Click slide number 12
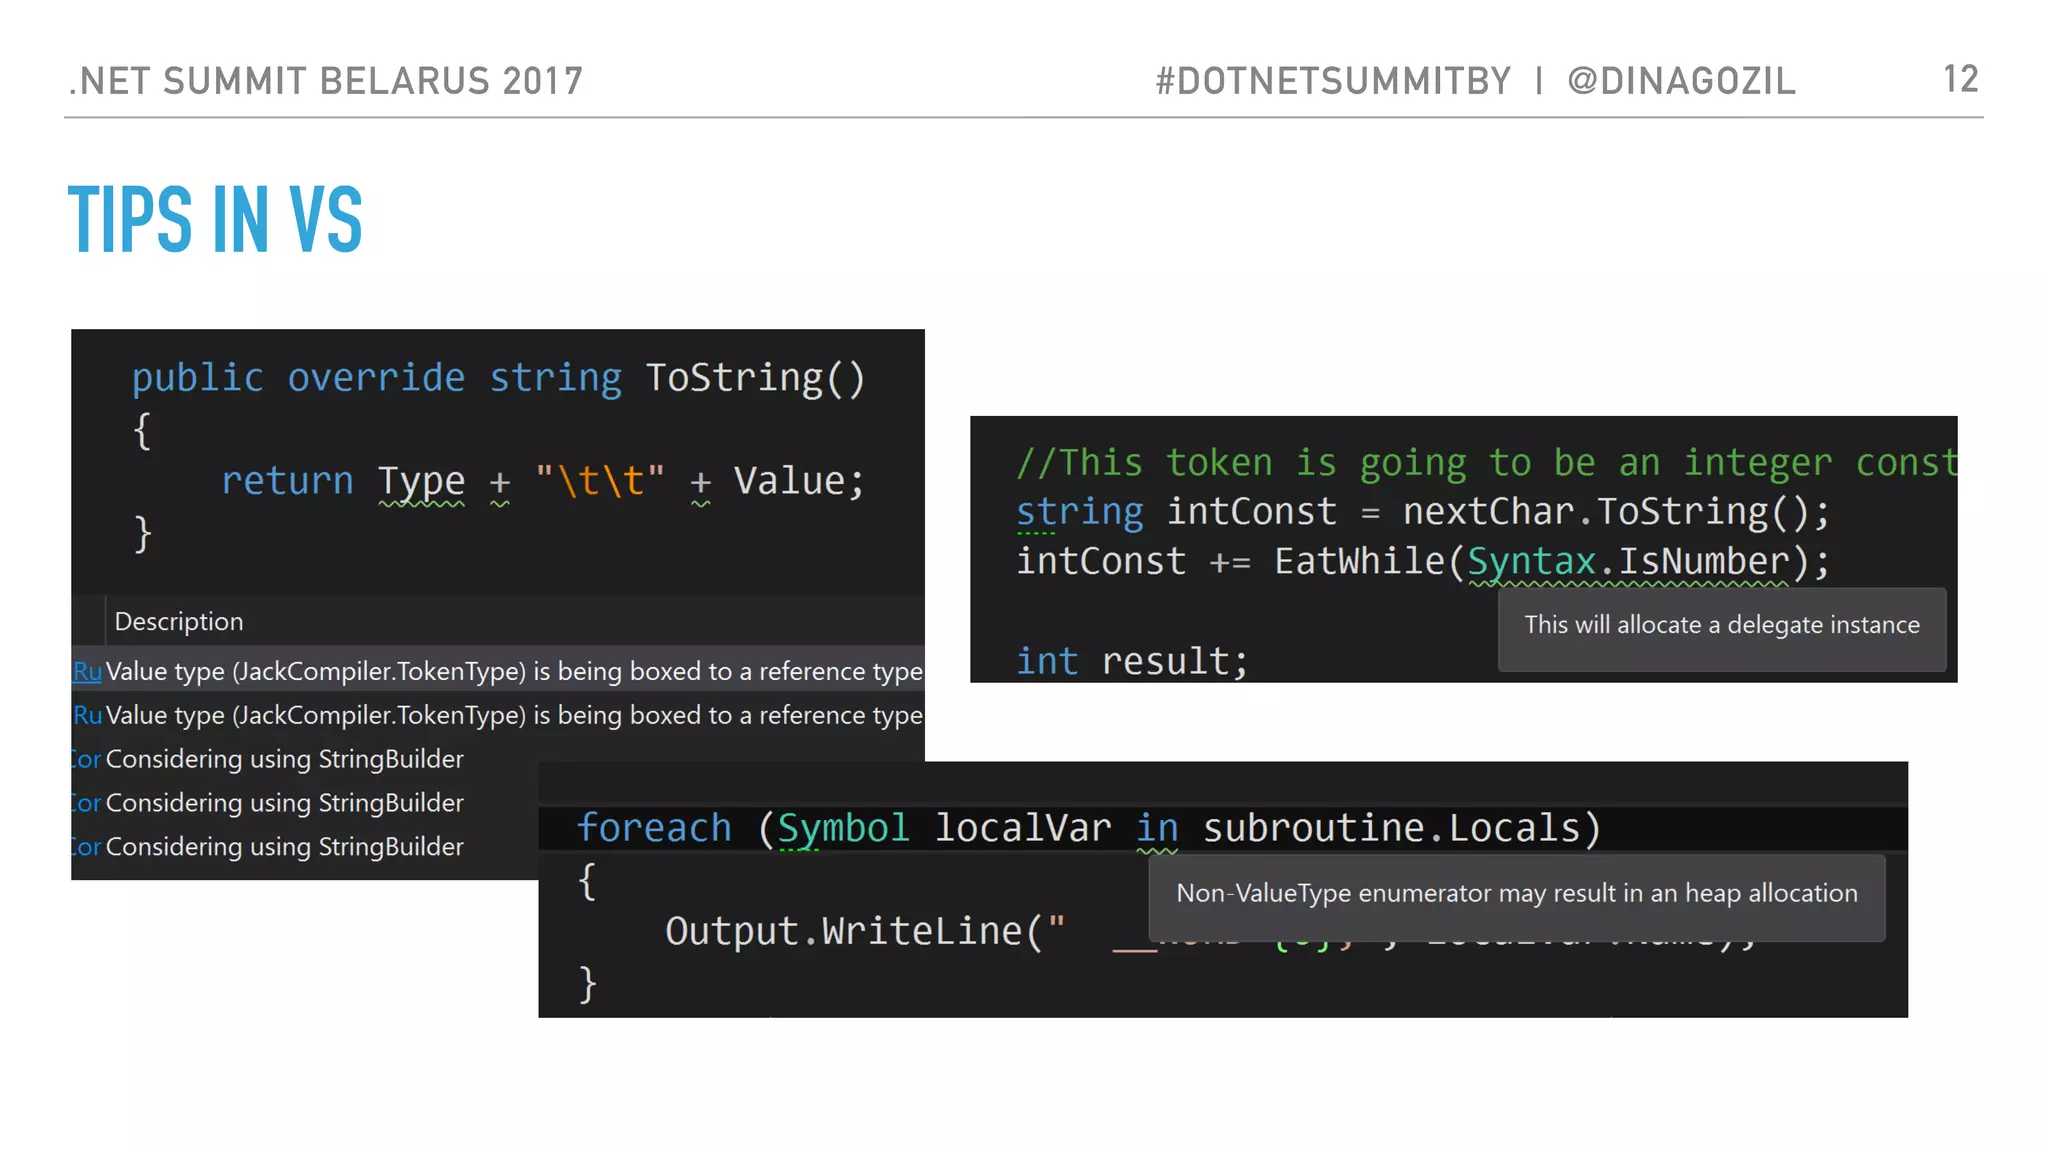Viewport: 2048px width, 1152px height. pos(1960,79)
